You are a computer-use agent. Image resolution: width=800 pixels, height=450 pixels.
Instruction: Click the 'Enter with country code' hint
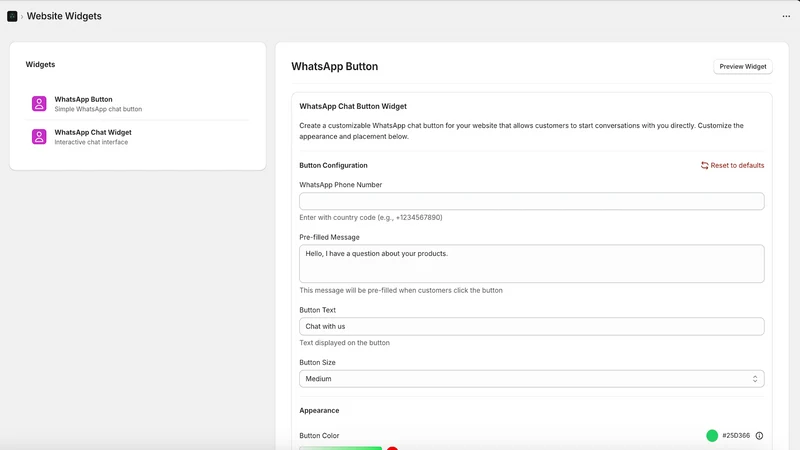pyautogui.click(x=371, y=217)
